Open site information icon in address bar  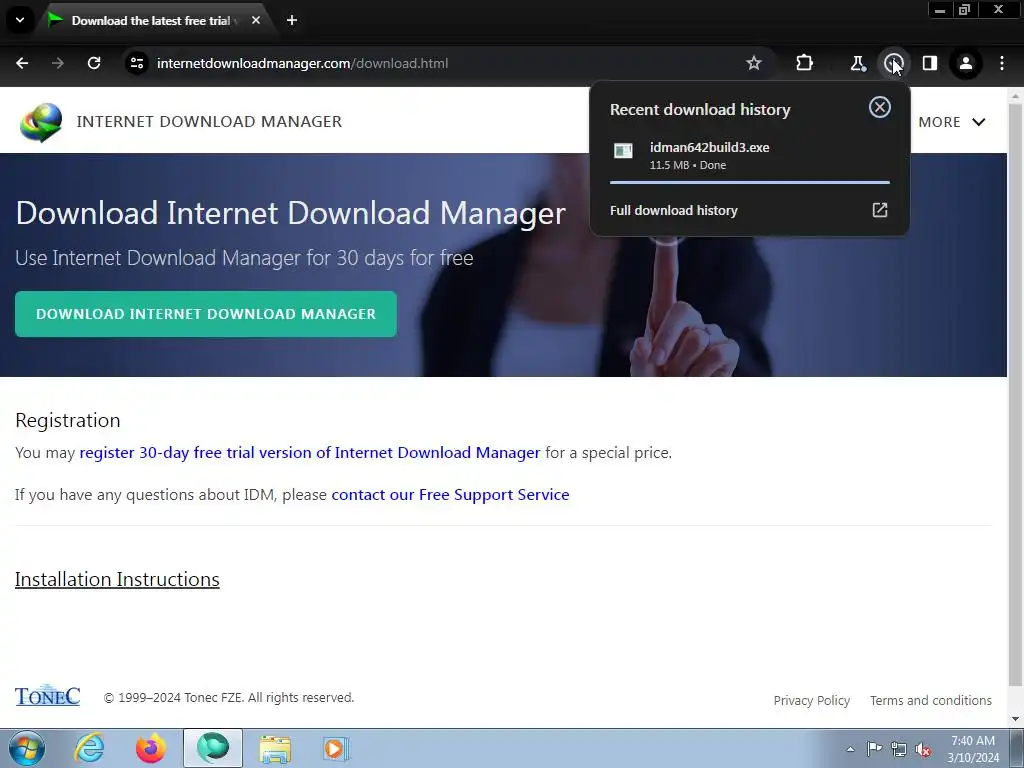pos(136,63)
